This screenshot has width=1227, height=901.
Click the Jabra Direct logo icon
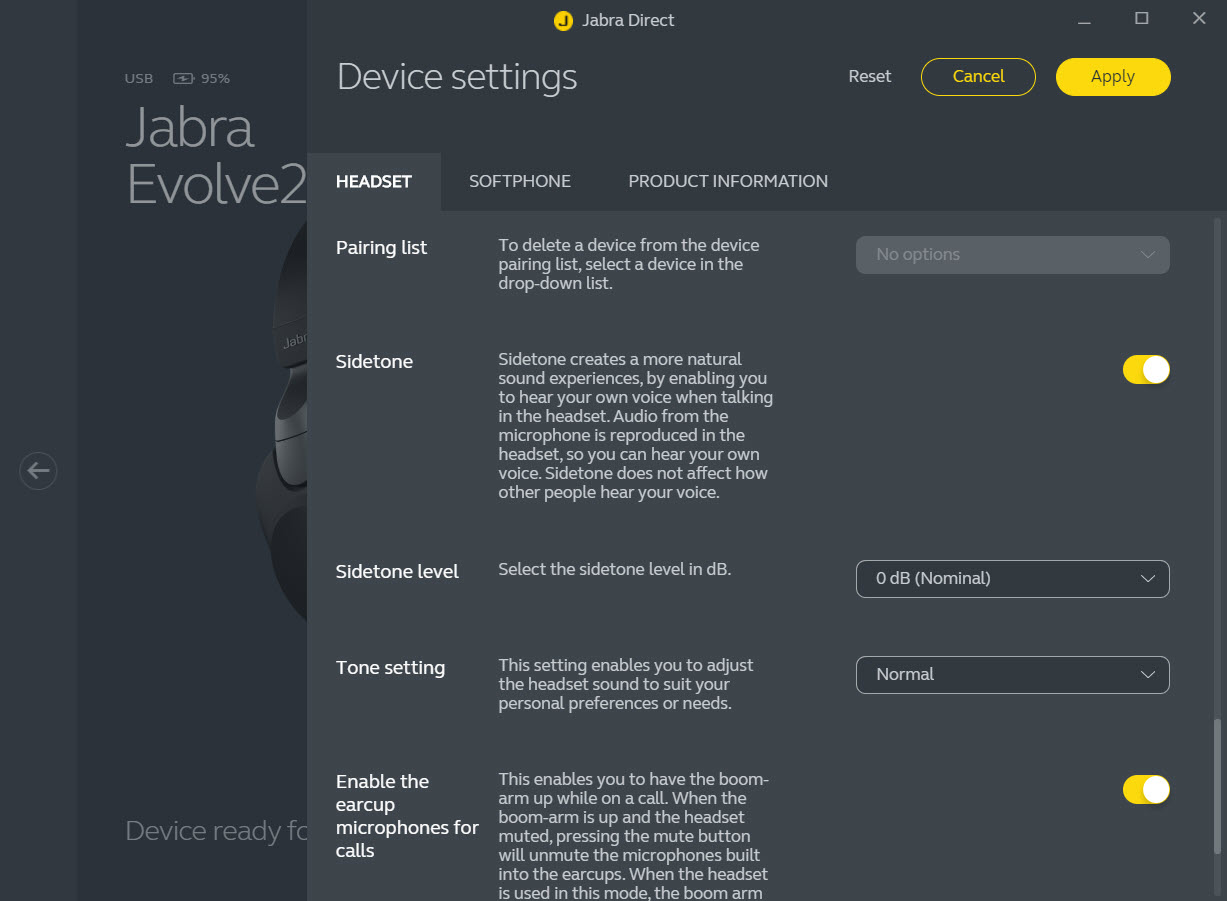tap(563, 20)
